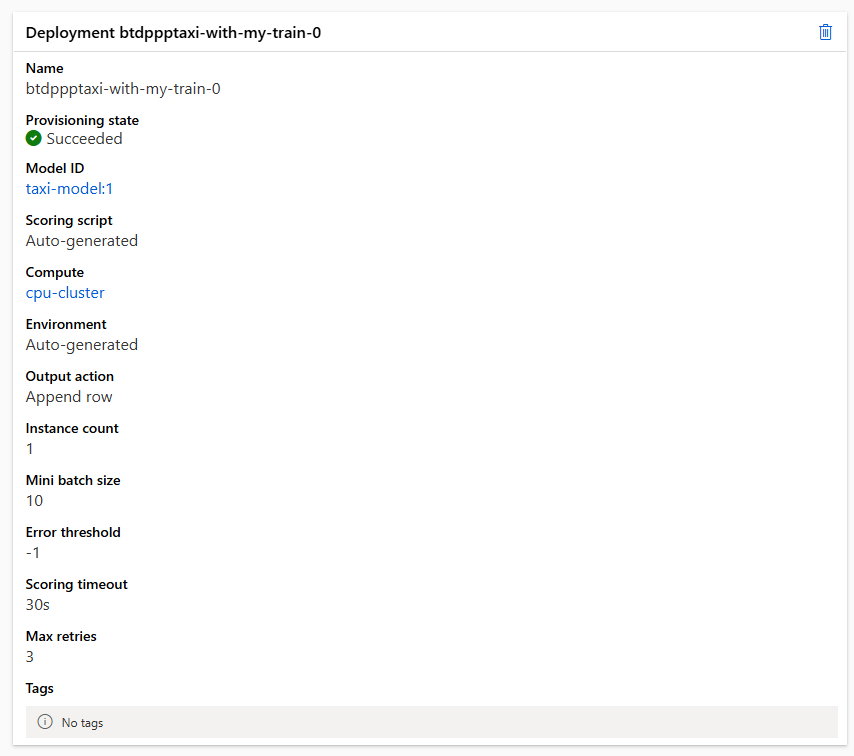Click the delete deployment trash icon

coord(825,31)
